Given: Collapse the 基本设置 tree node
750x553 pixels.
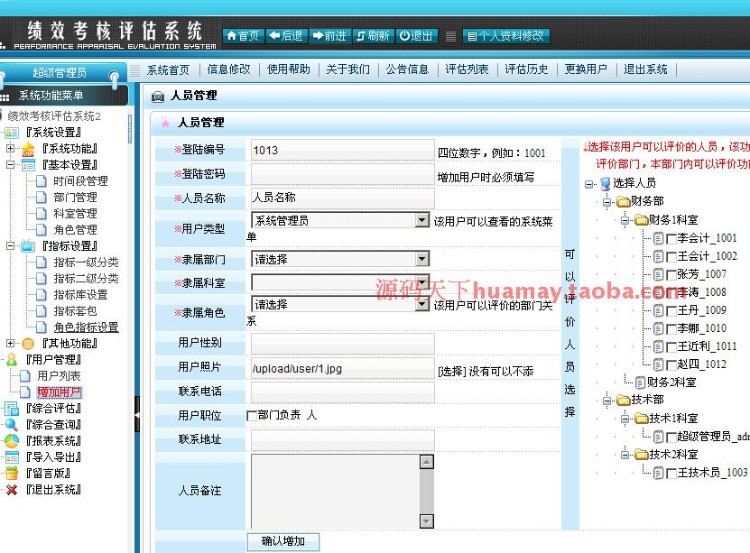Looking at the screenshot, I should coord(10,165).
